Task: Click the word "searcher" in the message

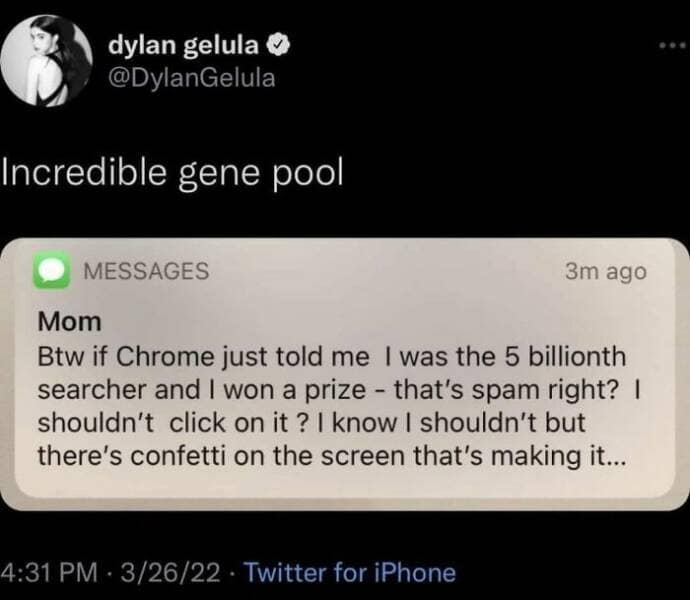Action: (81, 388)
